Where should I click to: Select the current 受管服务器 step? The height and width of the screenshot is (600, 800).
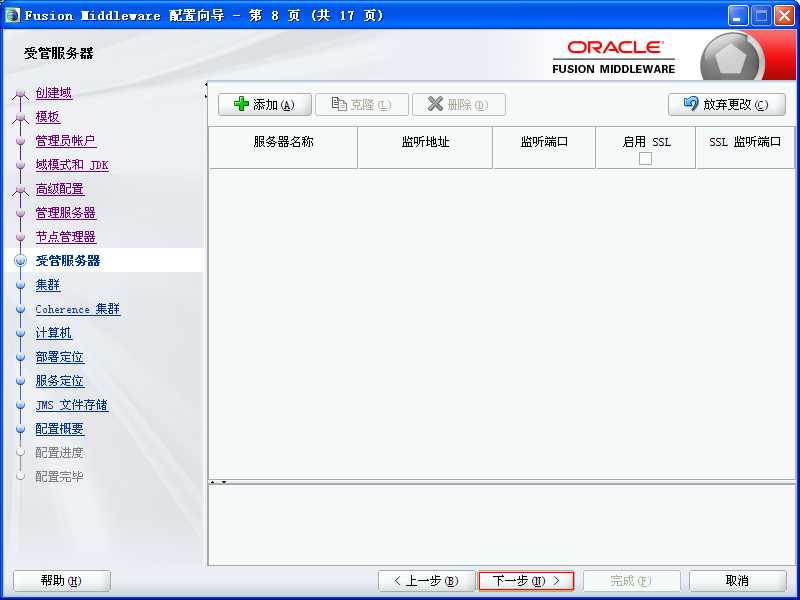point(67,261)
